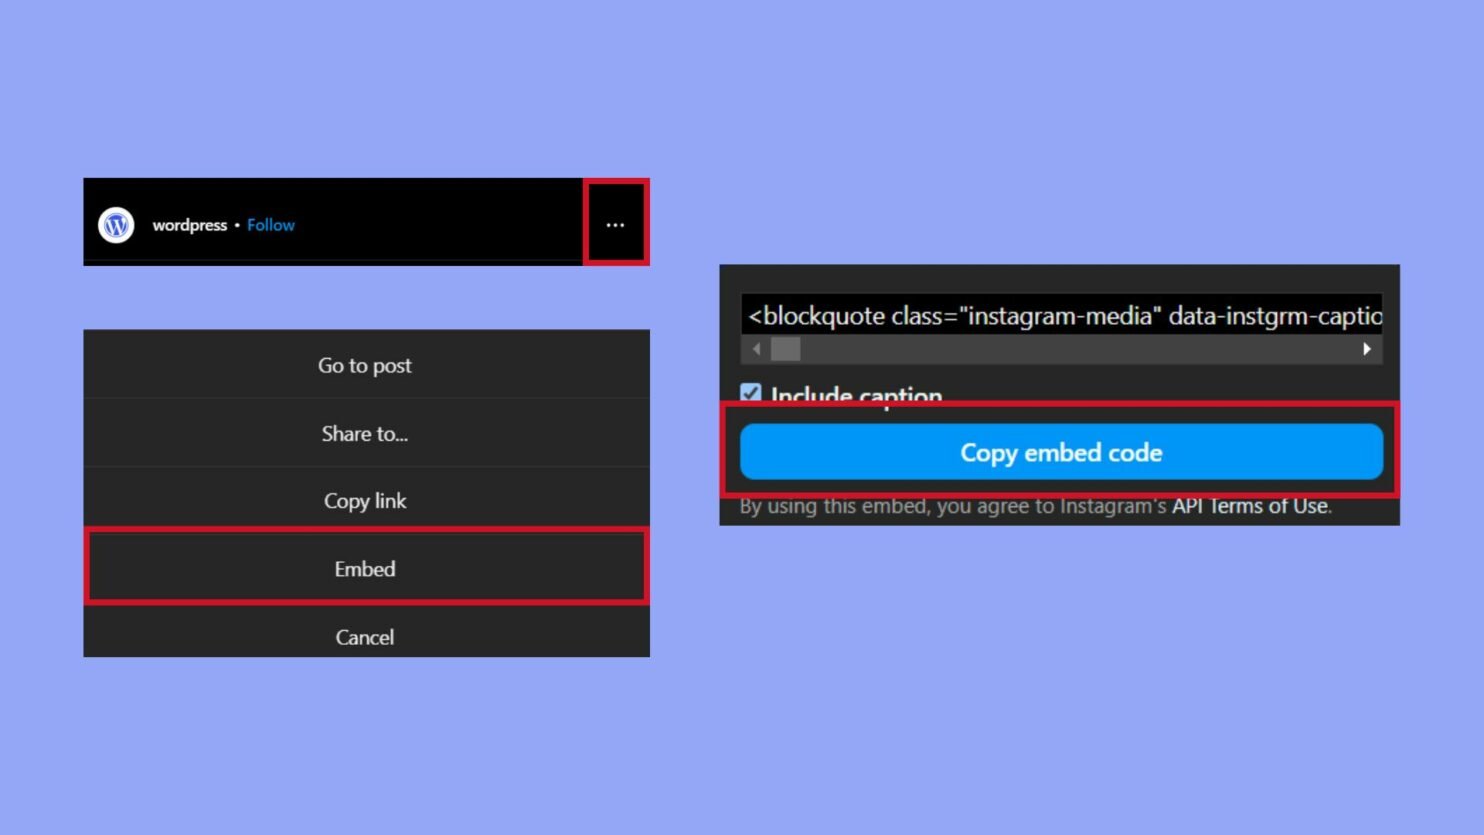
Task: Select the blockquote code snippet text
Action: pyautogui.click(x=1060, y=315)
